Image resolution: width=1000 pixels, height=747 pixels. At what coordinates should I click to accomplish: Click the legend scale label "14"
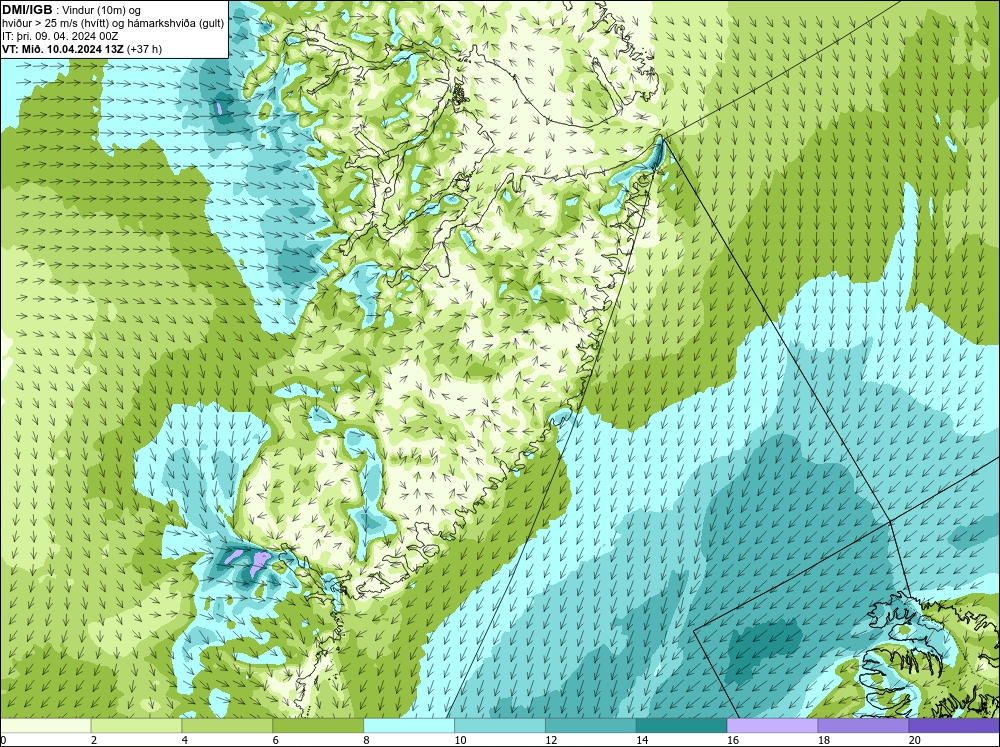(x=642, y=740)
